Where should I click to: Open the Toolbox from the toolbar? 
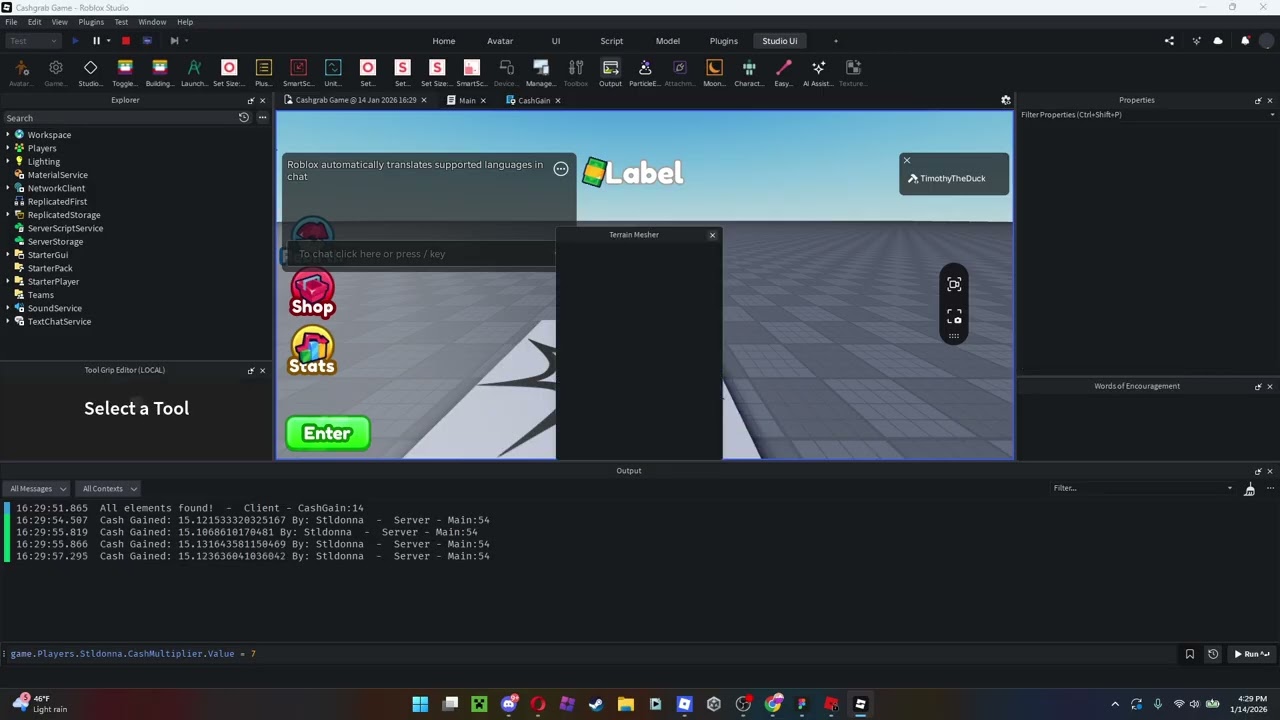coord(576,73)
